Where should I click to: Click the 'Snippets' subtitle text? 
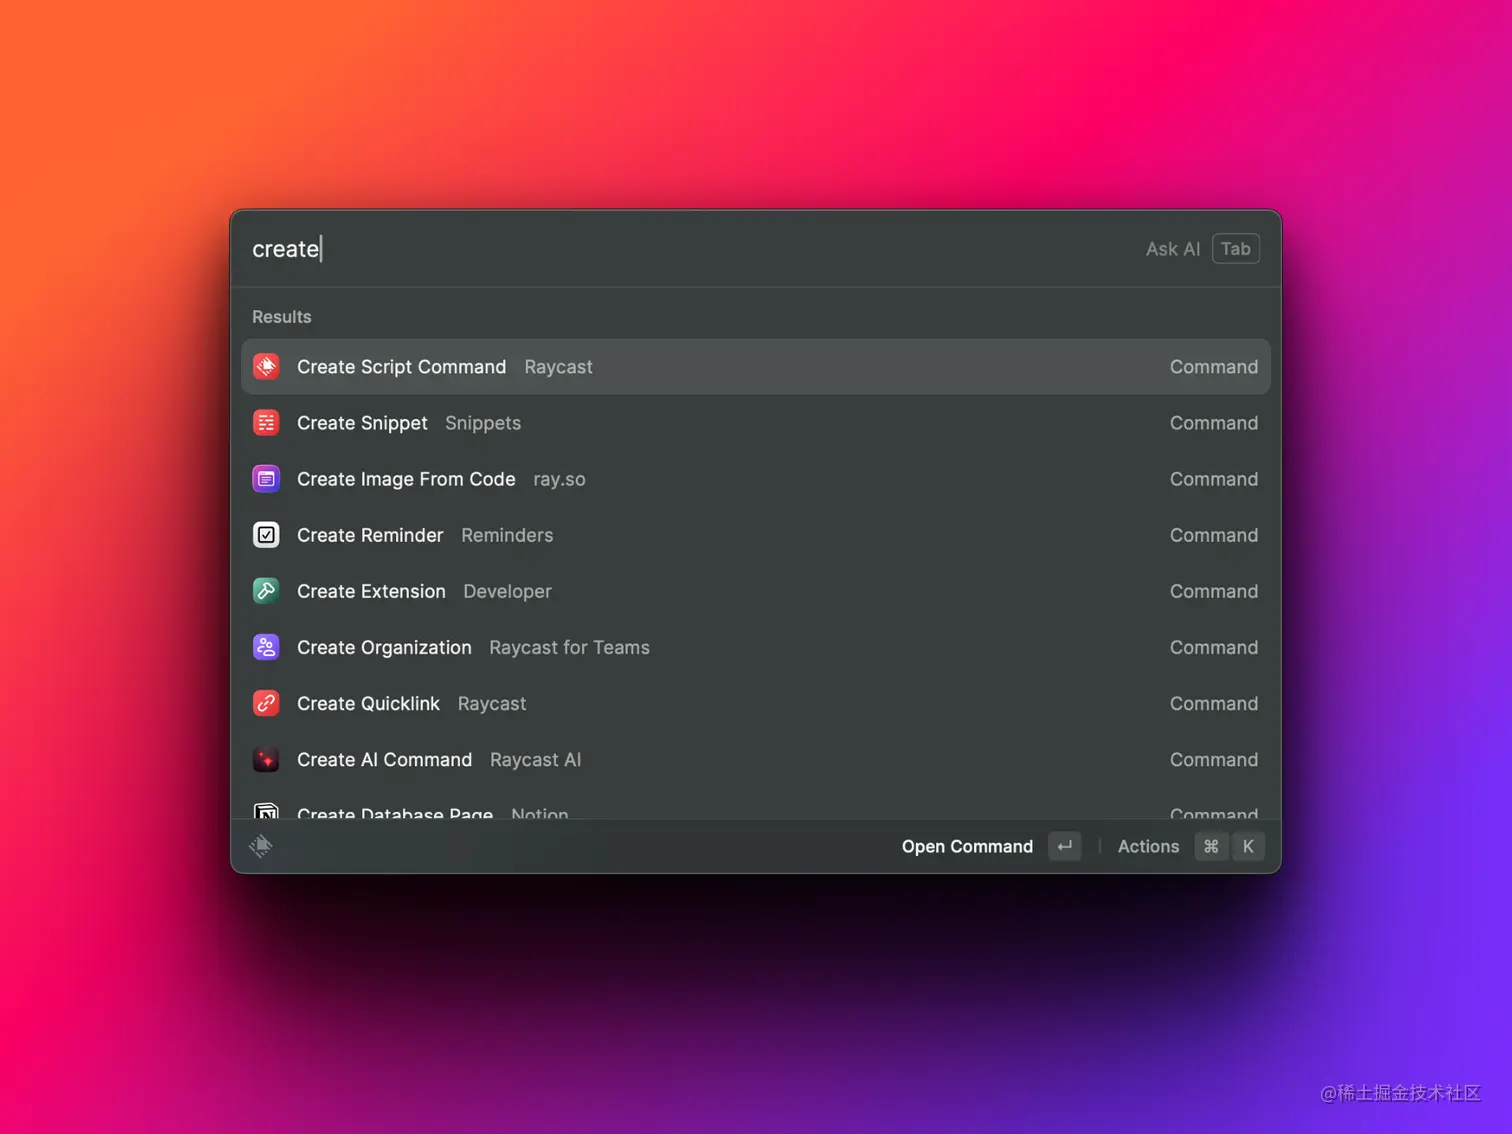(483, 423)
